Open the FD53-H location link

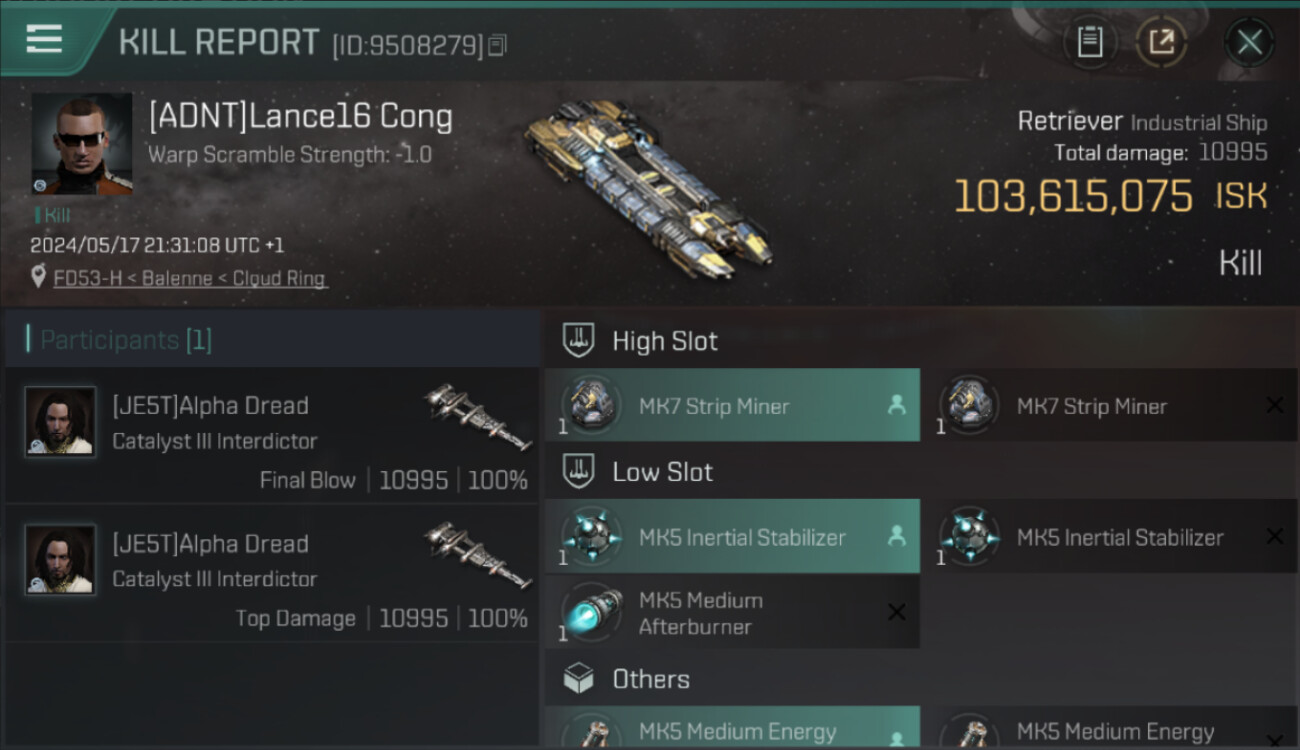point(190,278)
